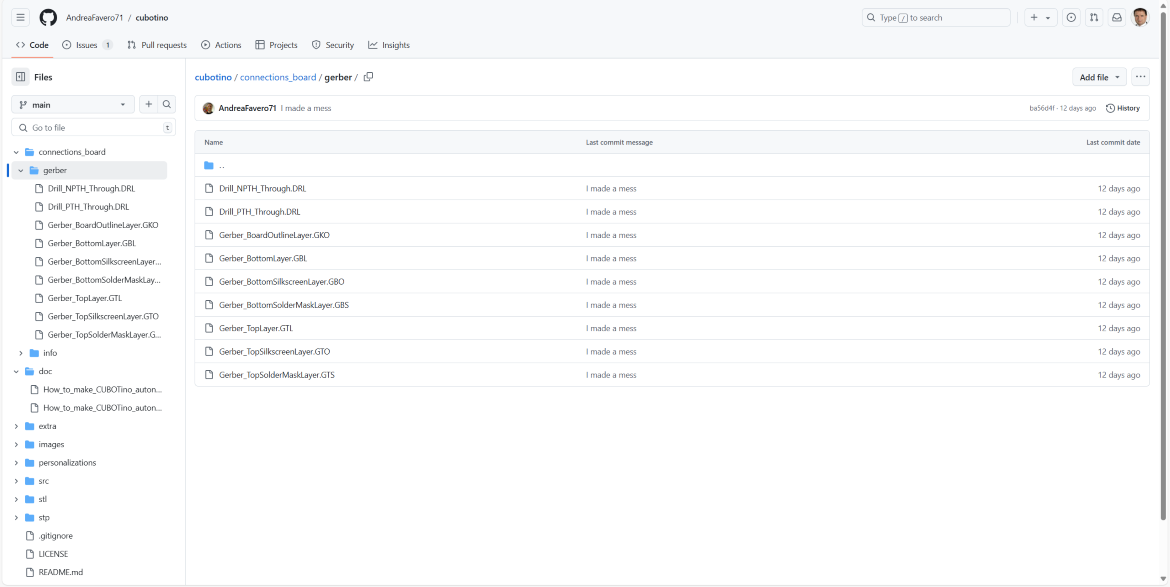
Task: Switch to the Insights tab
Action: pos(389,45)
